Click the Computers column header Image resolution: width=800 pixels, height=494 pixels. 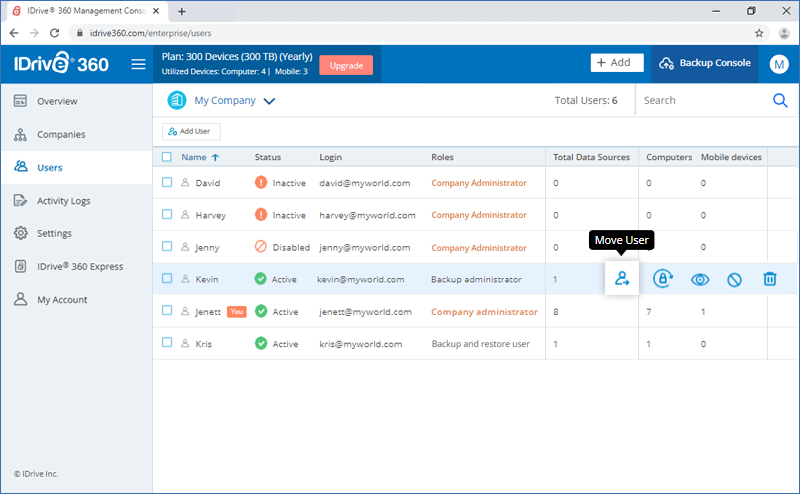click(x=669, y=157)
